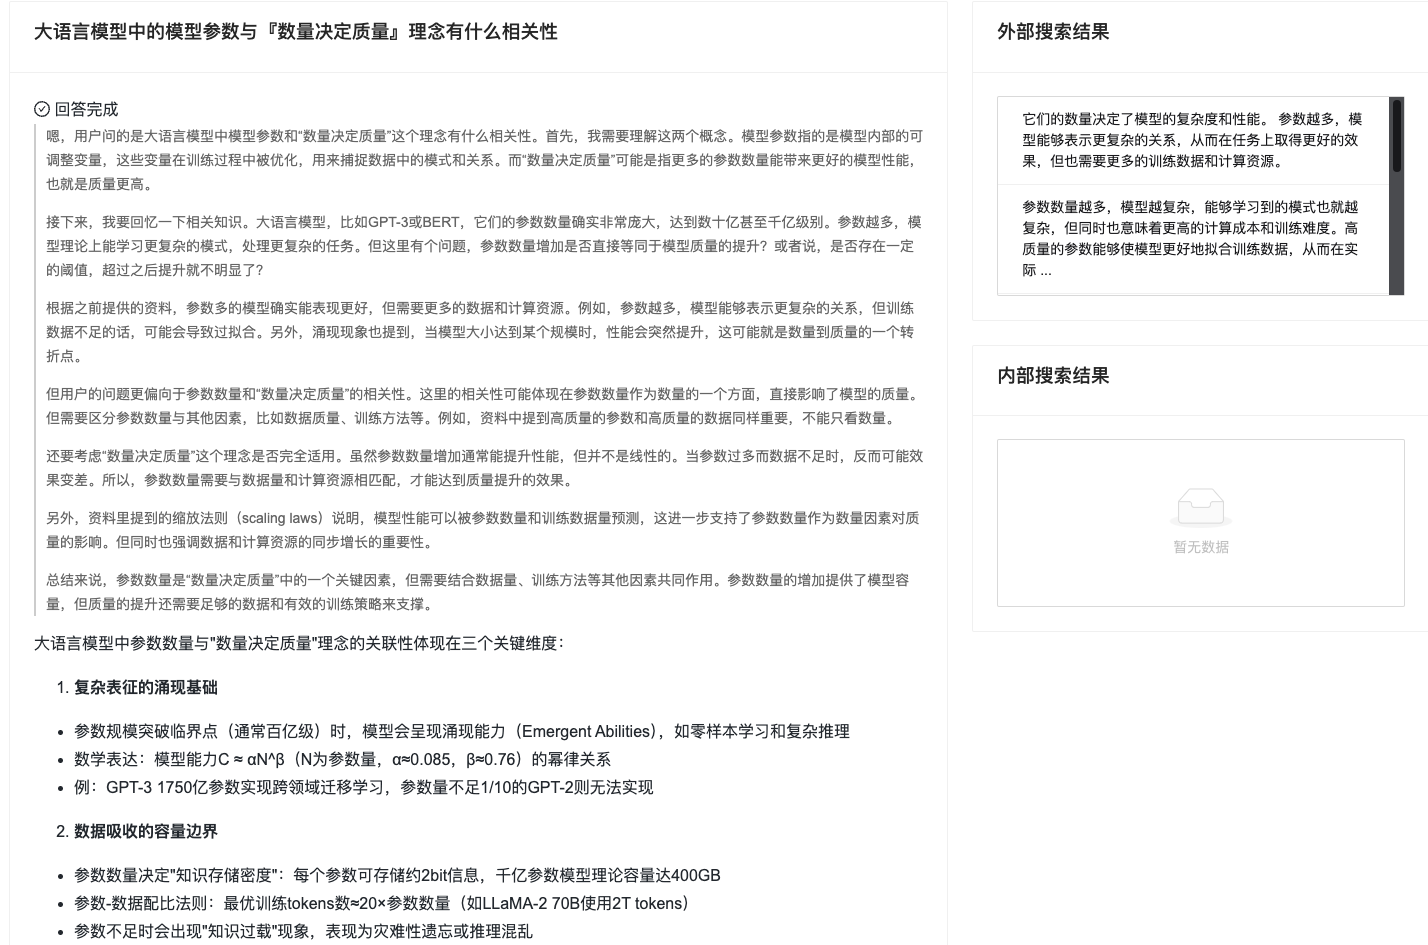Click the bullet mentioning LLaMA-2 70B tokens

(382, 904)
